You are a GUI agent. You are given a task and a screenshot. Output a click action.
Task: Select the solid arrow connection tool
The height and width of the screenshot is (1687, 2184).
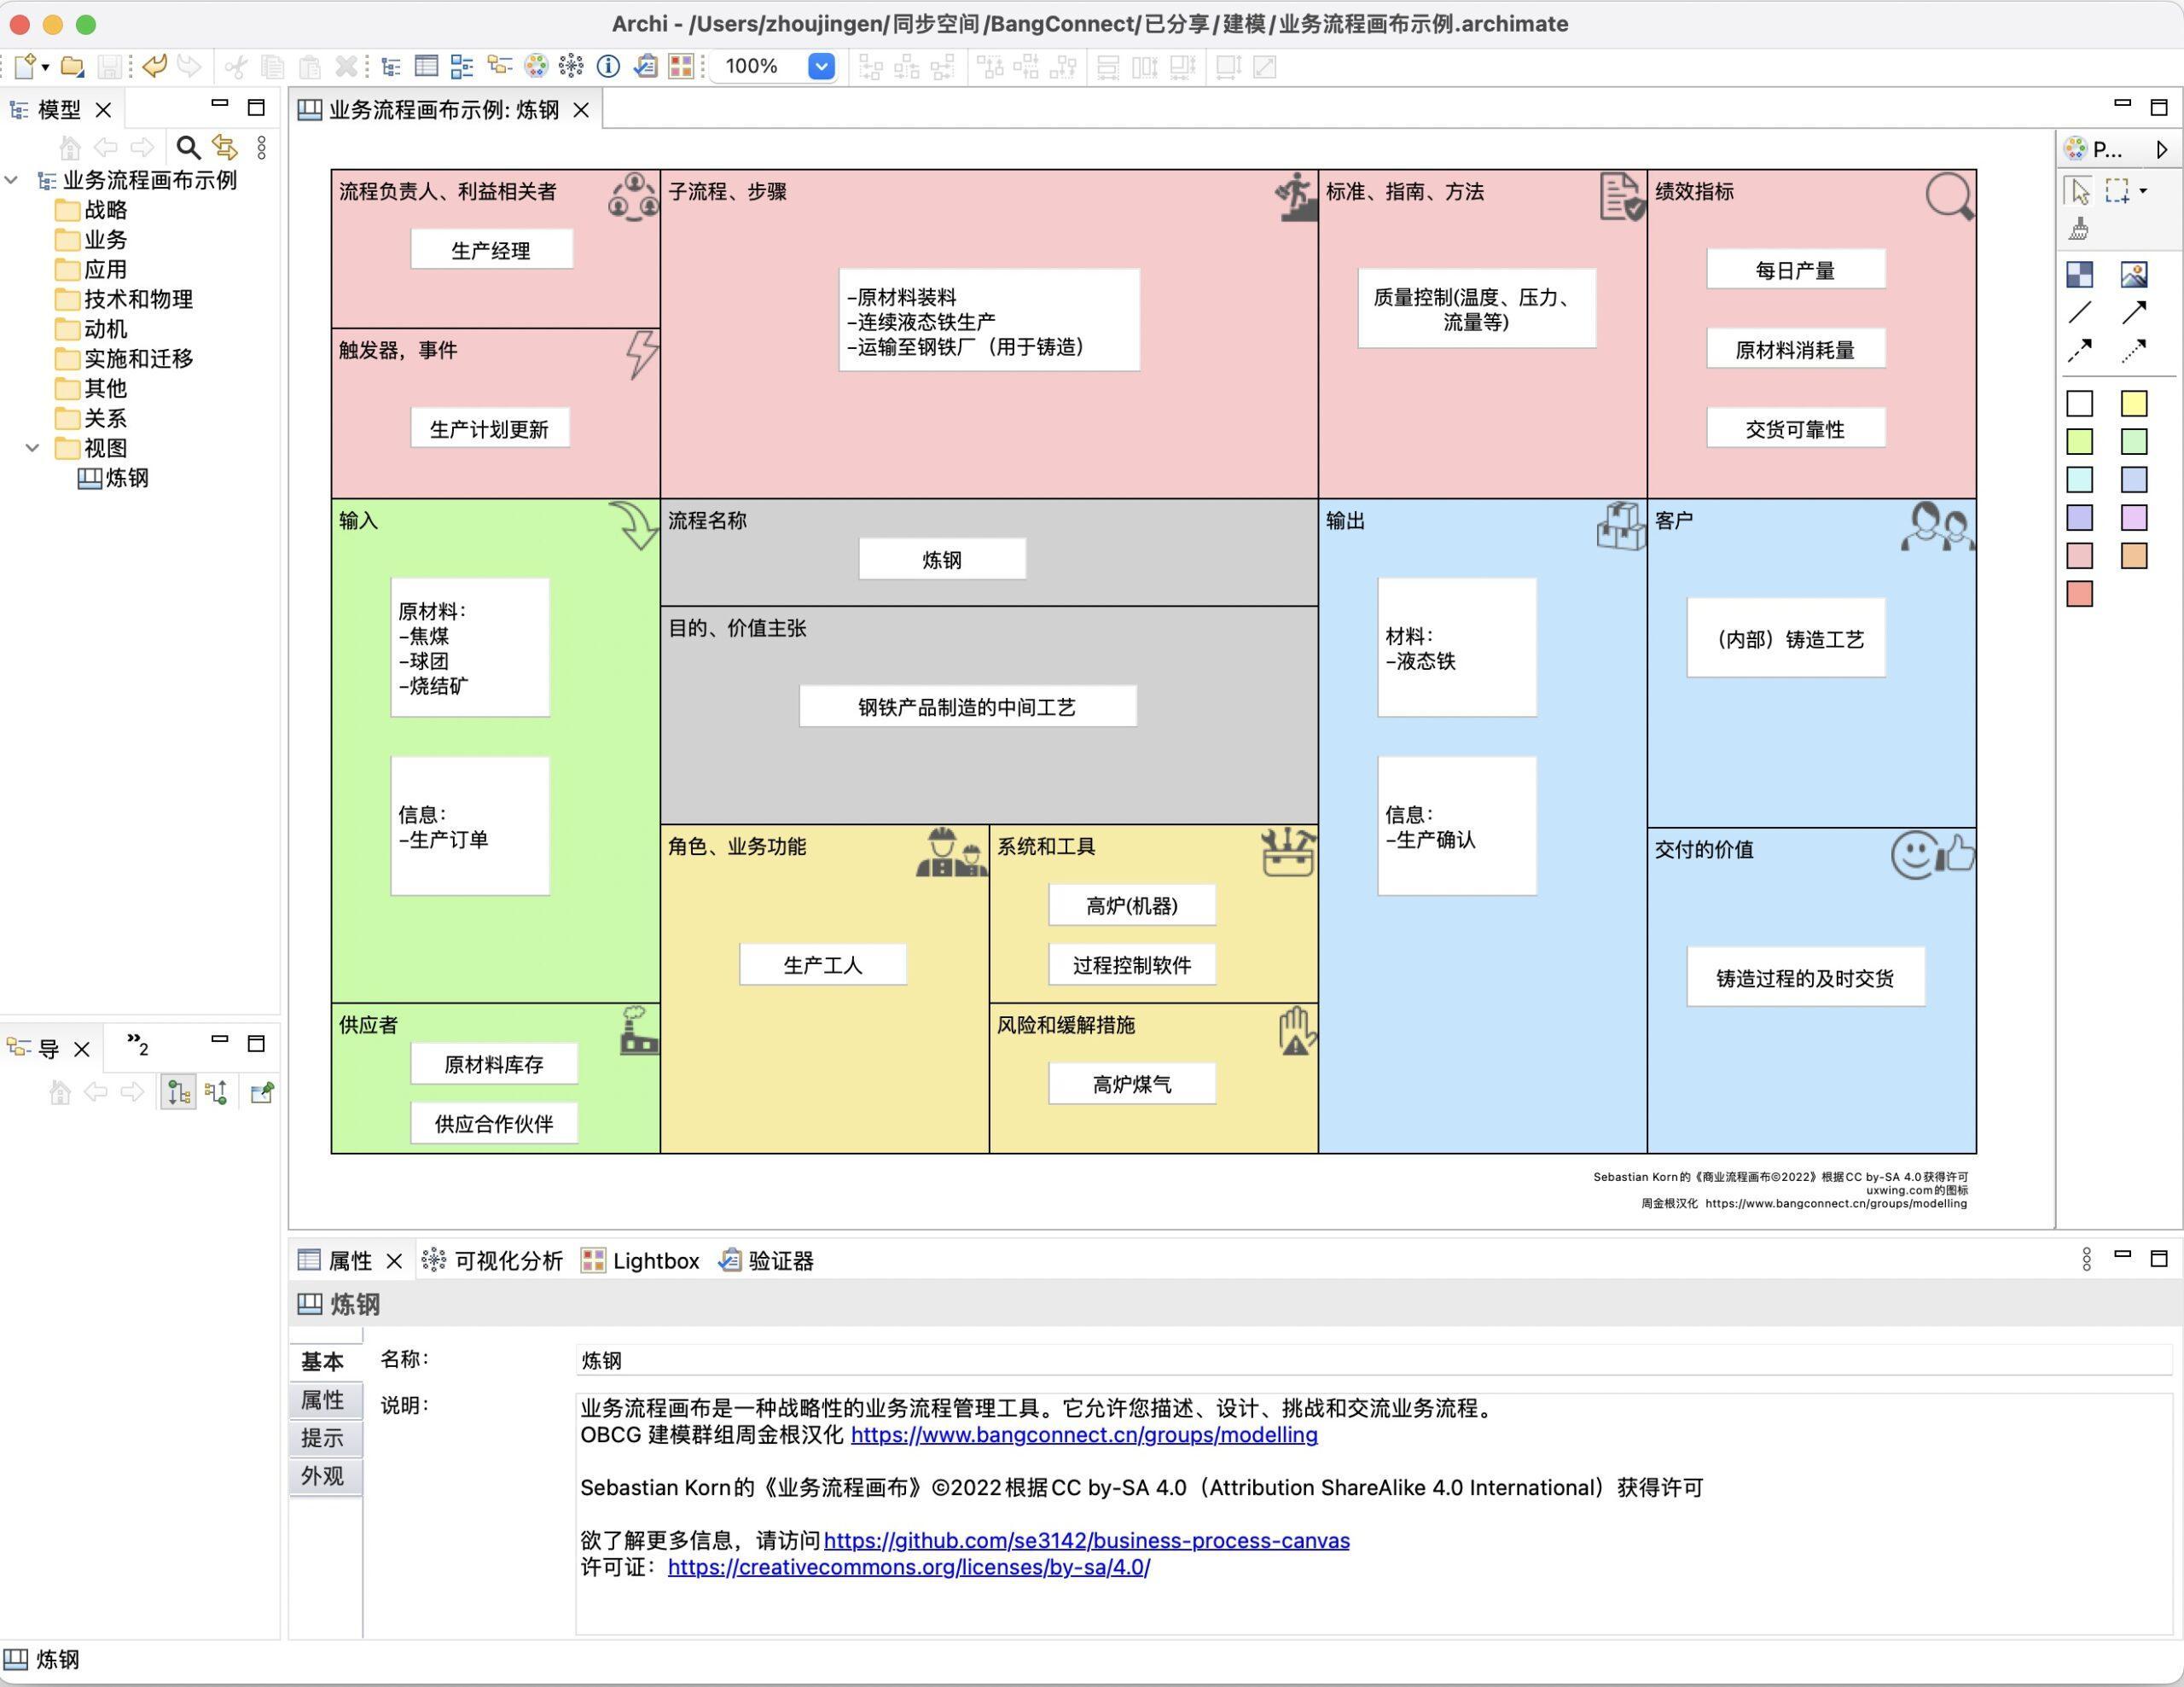pos(2134,312)
